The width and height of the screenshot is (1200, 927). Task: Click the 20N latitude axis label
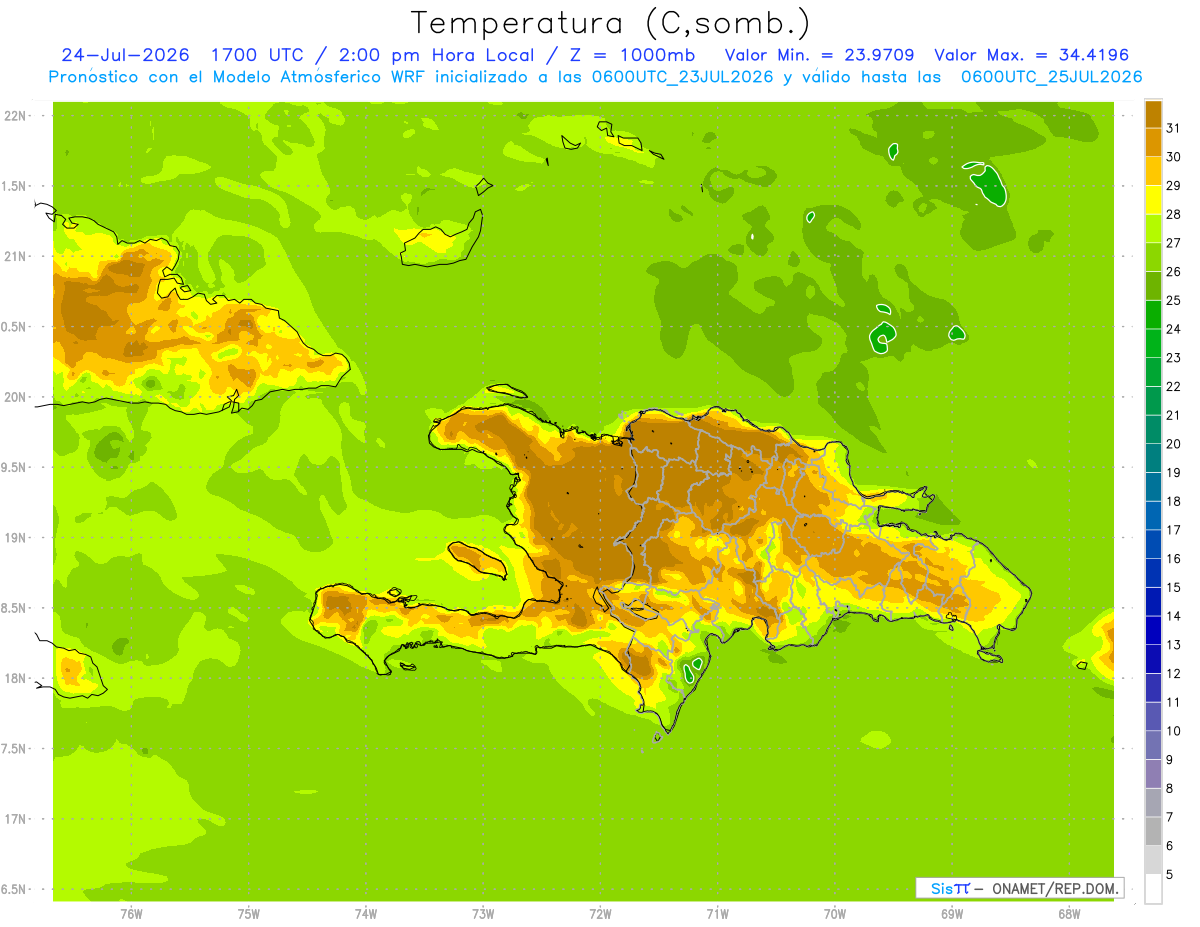pos(16,397)
